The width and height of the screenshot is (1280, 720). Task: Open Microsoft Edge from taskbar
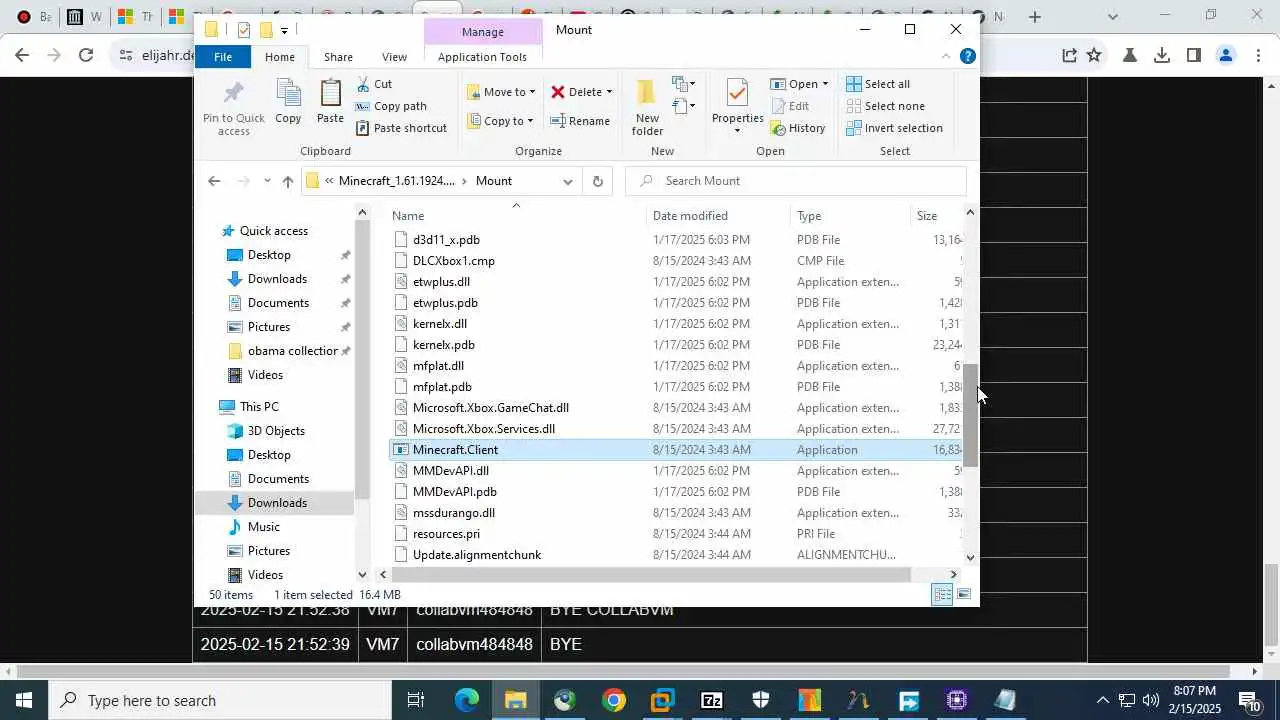pyautogui.click(x=467, y=700)
